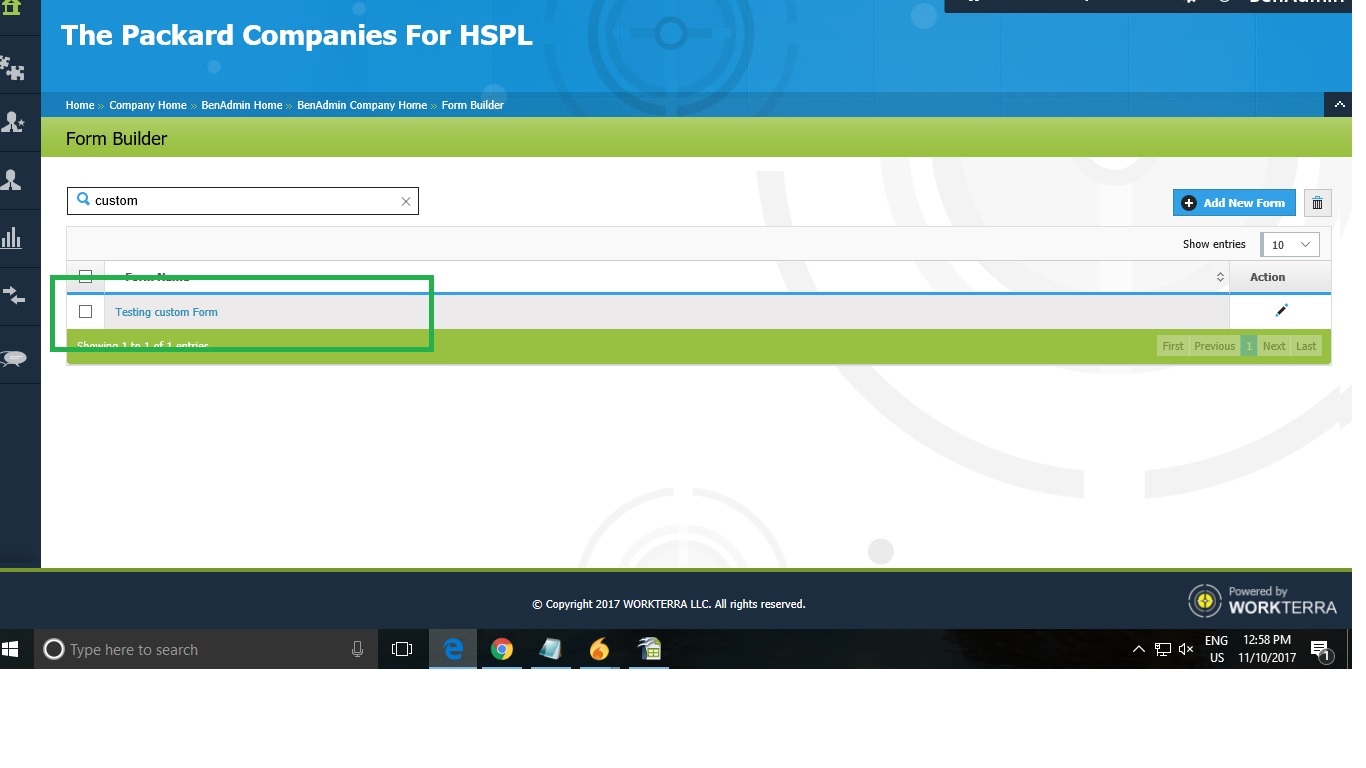This screenshot has height=768, width=1366.
Task: Open the Testing custom Form link
Action: point(166,312)
